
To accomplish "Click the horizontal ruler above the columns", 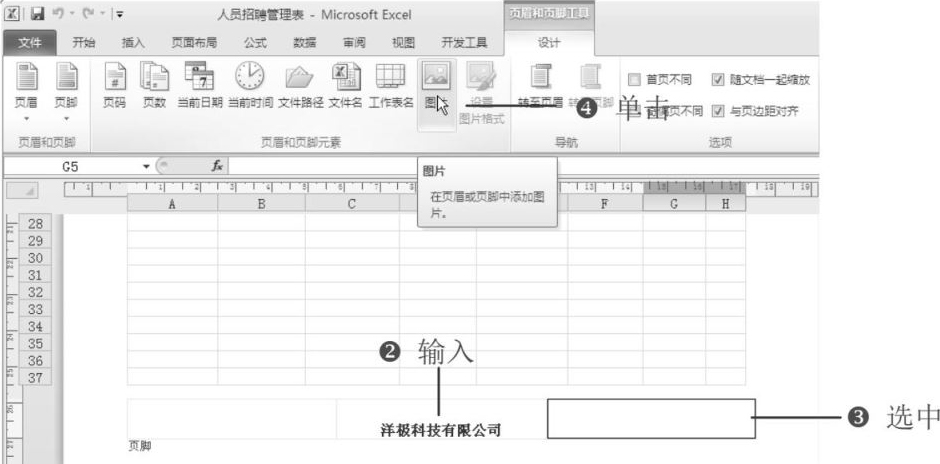I will 441,188.
